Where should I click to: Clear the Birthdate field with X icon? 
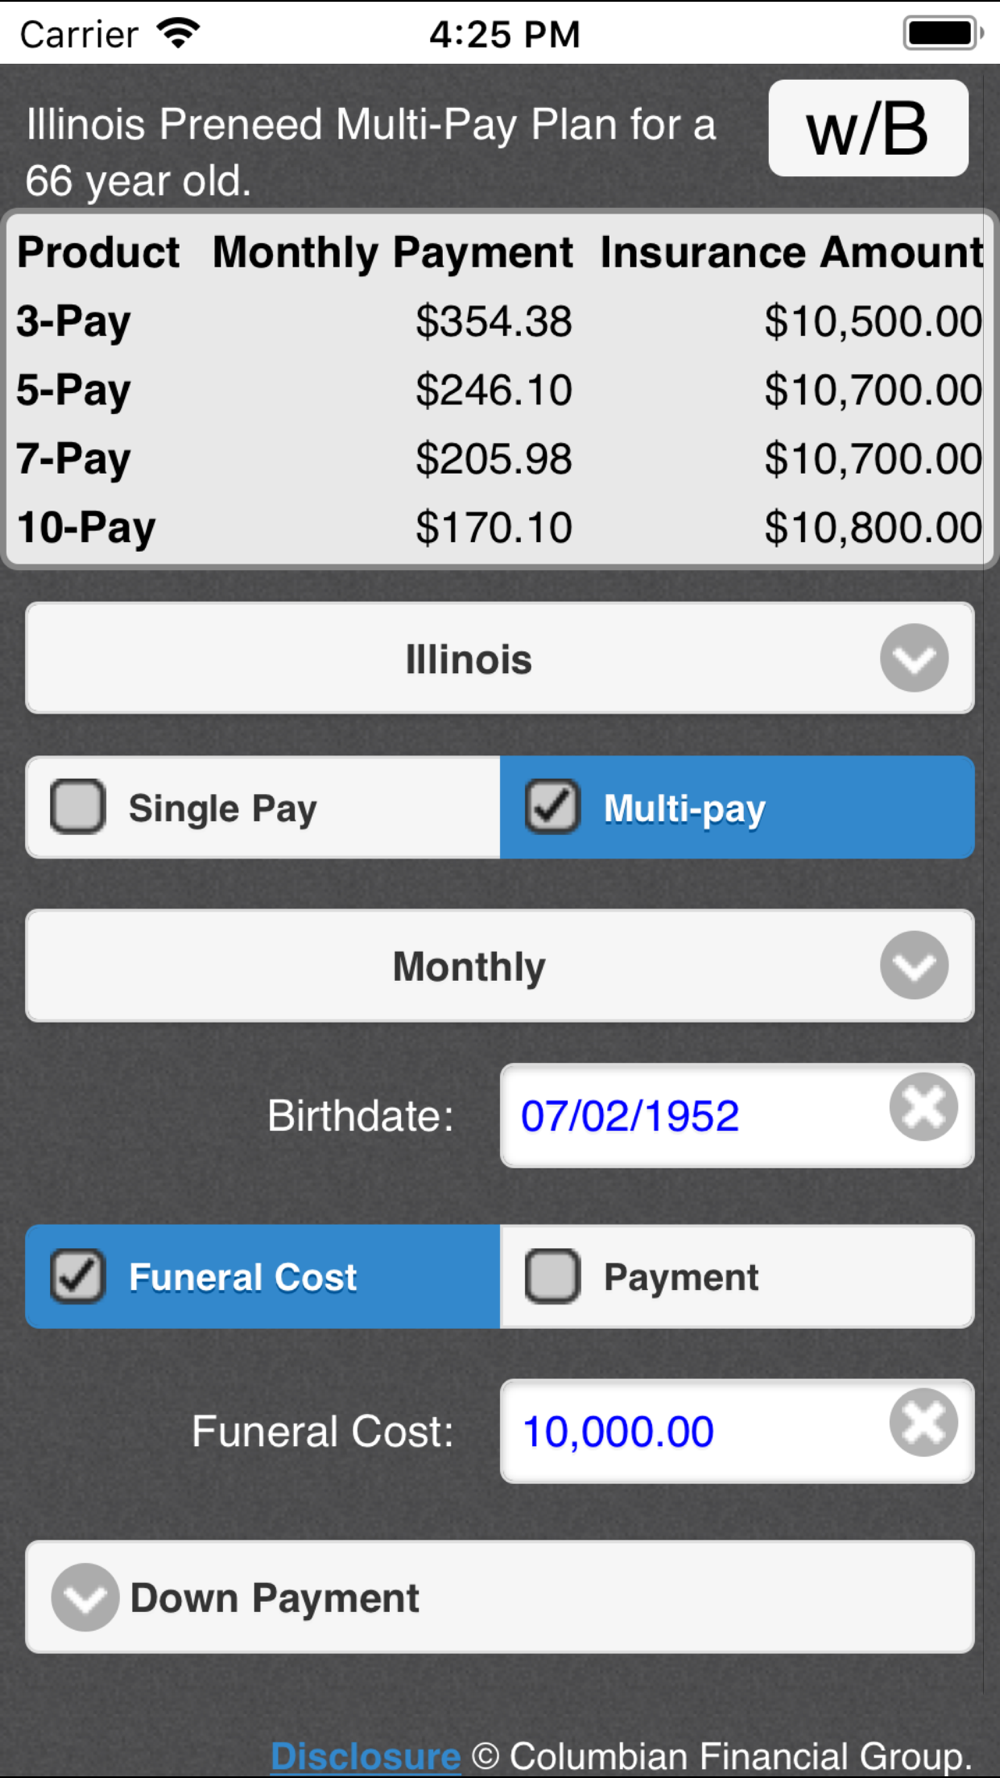tap(924, 1107)
